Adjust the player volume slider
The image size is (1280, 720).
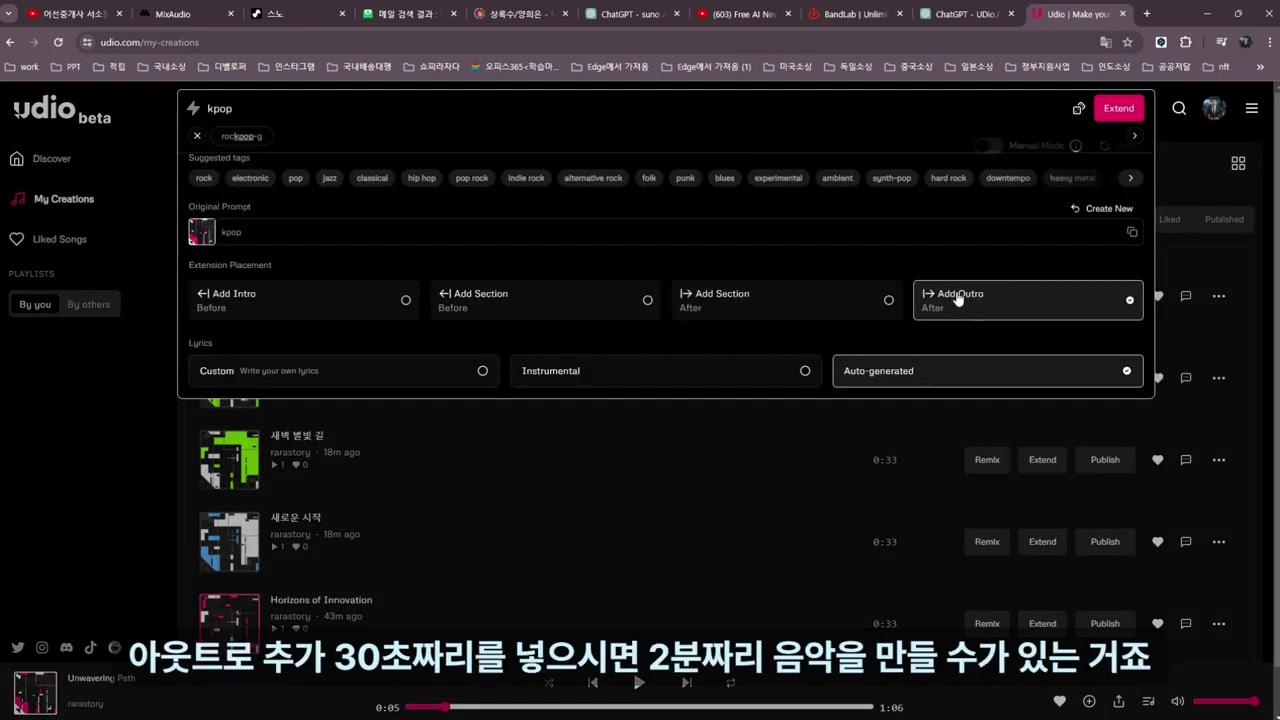coord(1226,701)
